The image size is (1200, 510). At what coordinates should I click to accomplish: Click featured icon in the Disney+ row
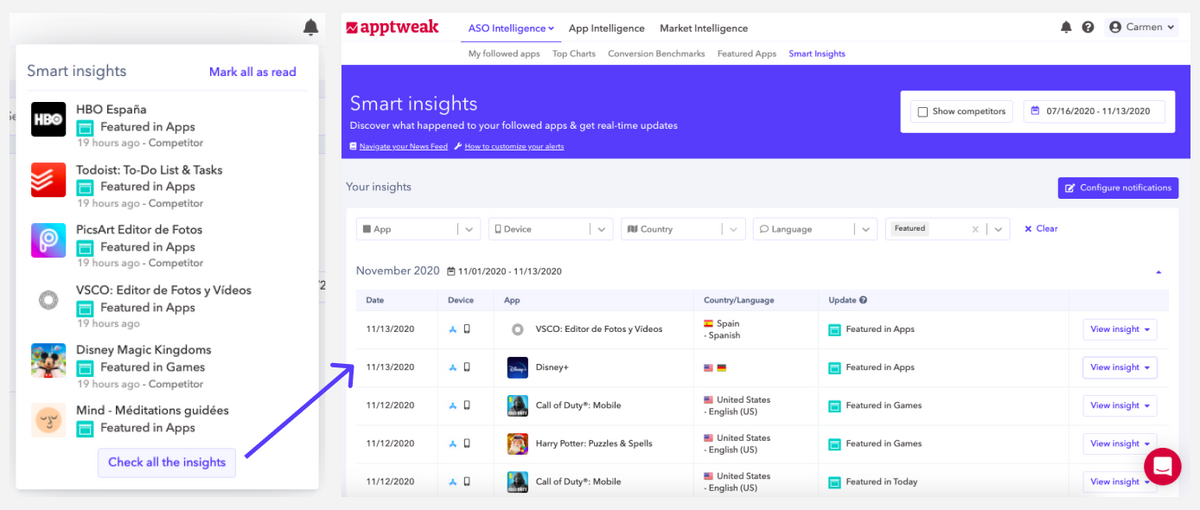tap(835, 367)
